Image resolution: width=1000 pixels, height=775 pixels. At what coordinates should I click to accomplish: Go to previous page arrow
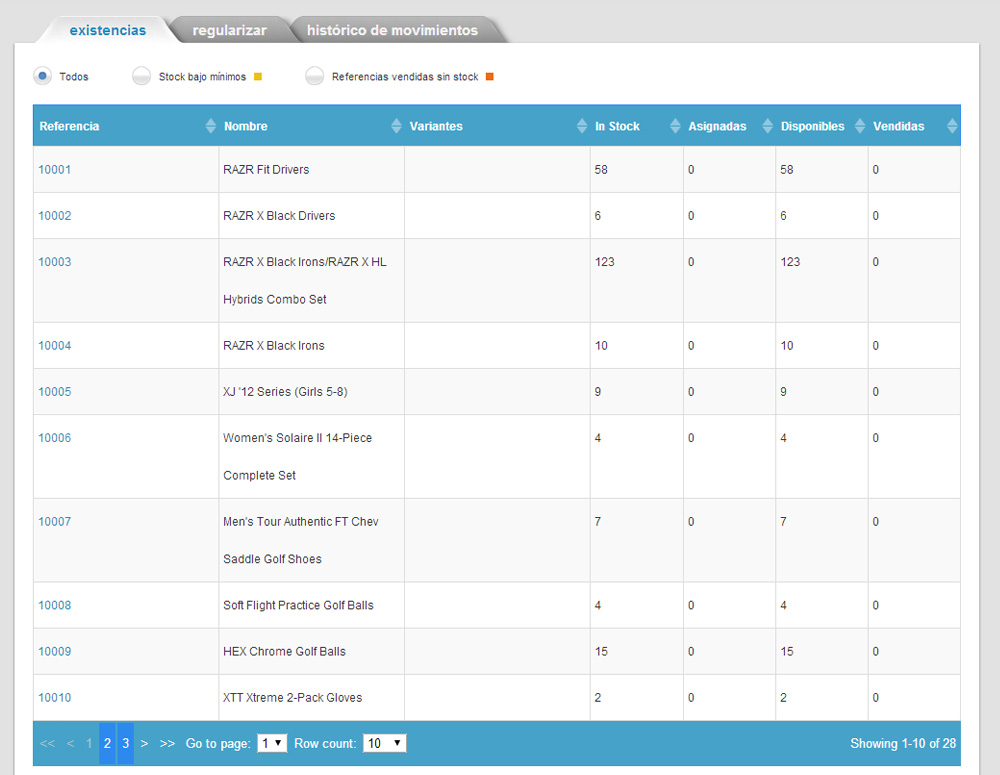pyautogui.click(x=70, y=743)
